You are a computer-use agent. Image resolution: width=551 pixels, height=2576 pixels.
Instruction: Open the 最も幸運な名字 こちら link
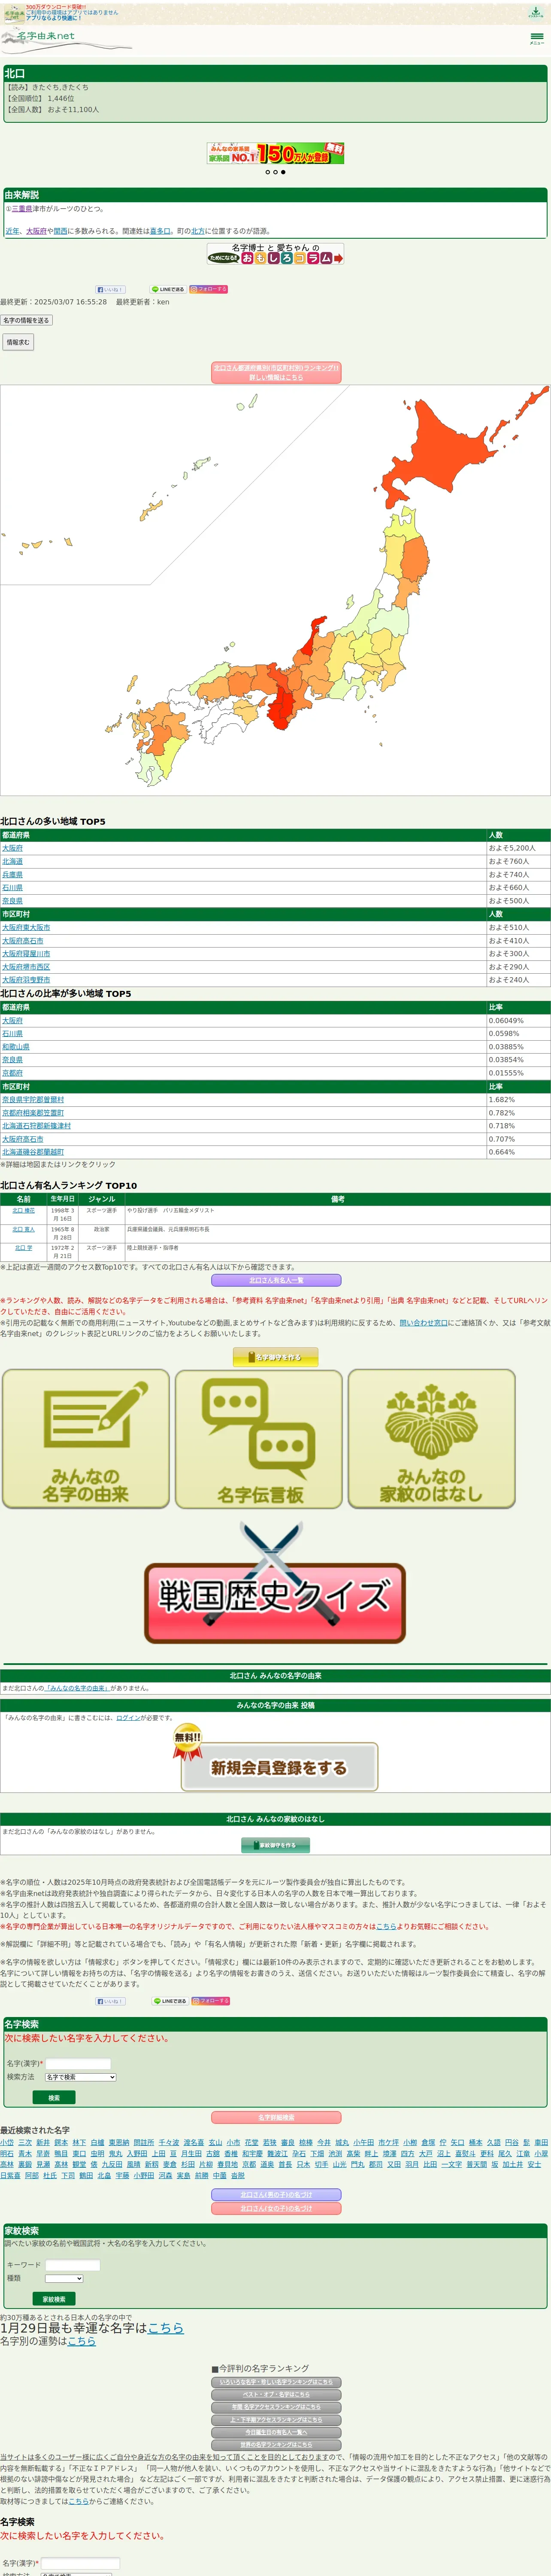pos(165,2327)
